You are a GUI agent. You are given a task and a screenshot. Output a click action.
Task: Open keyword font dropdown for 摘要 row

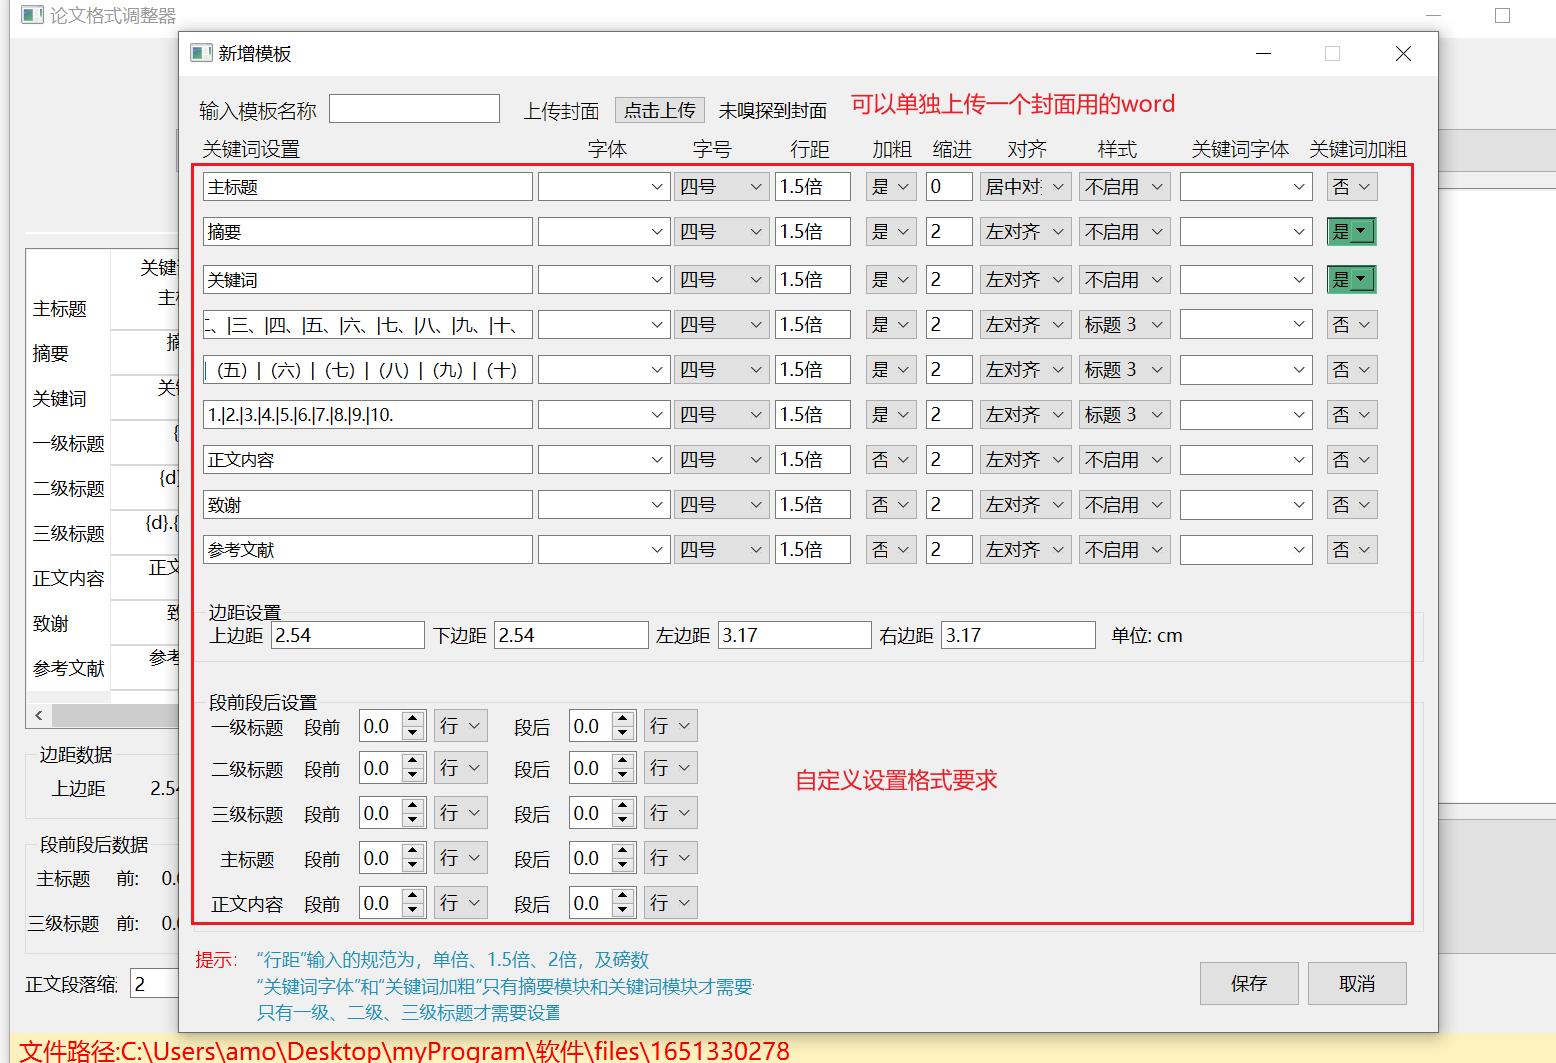pos(1246,232)
